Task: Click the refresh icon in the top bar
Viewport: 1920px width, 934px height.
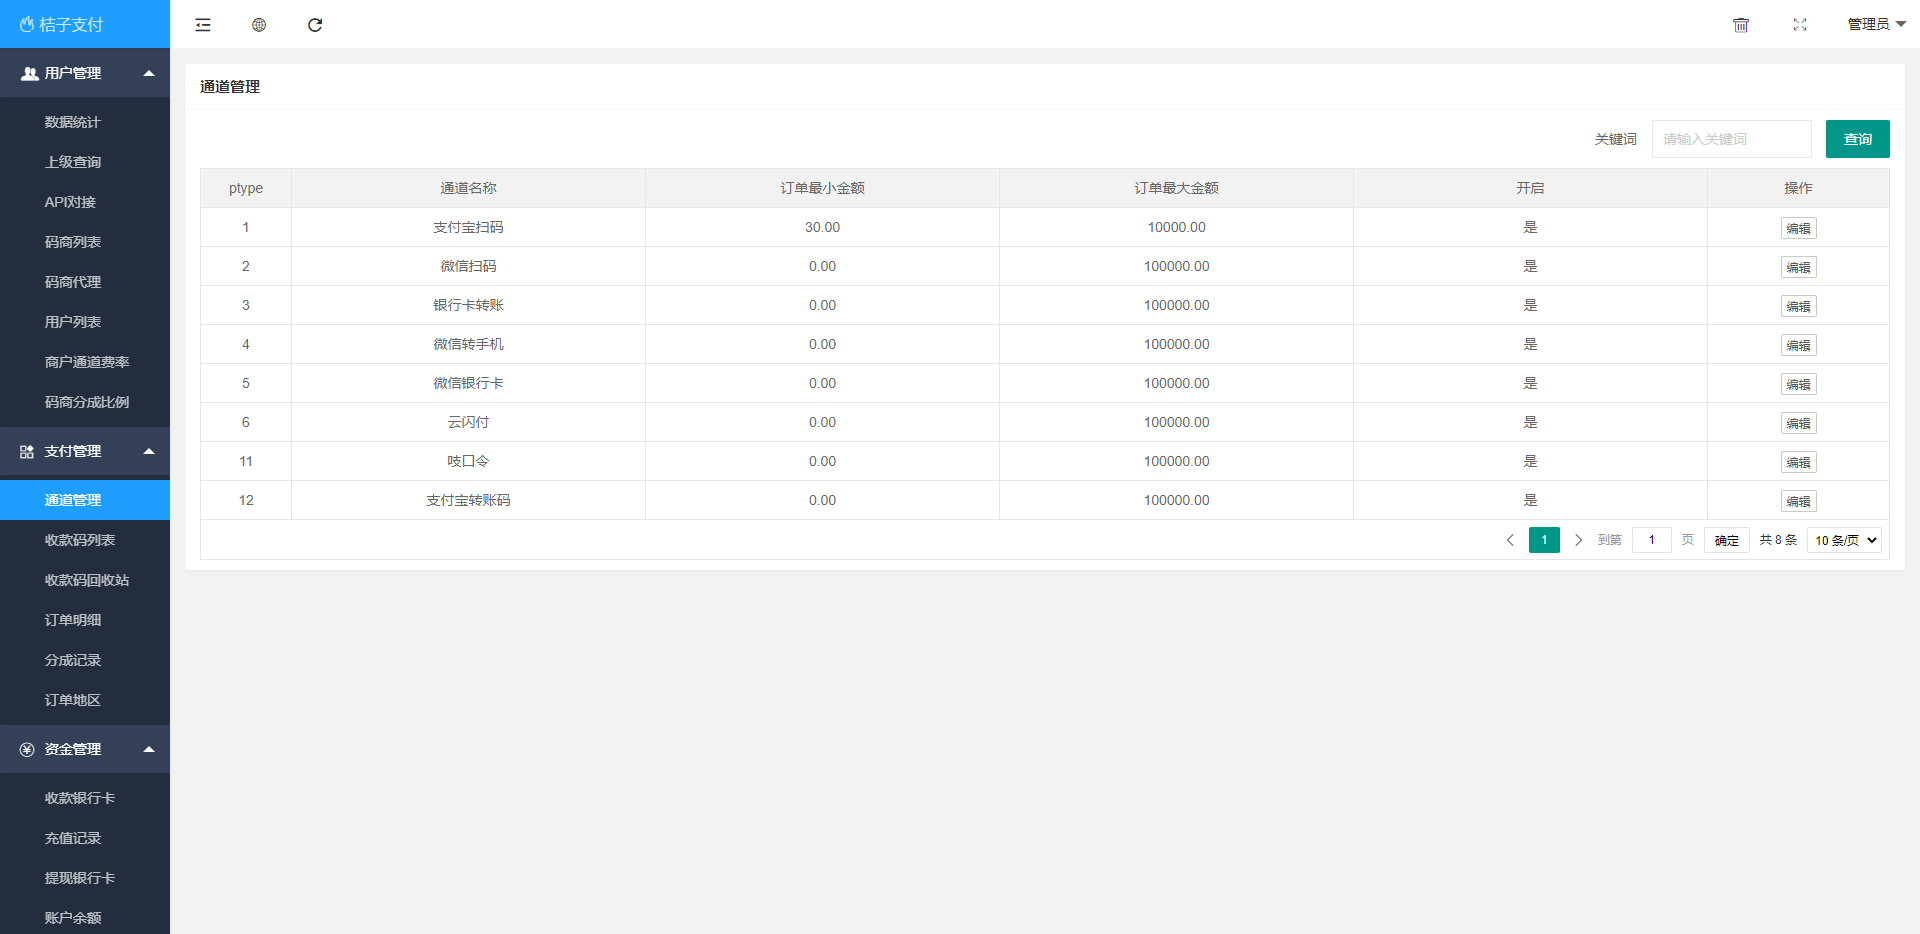Action: pos(315,25)
